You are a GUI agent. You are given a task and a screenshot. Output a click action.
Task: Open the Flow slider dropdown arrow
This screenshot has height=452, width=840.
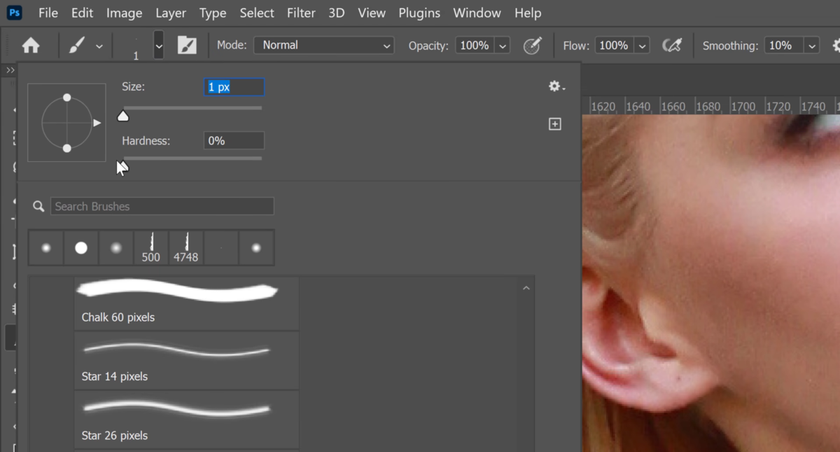pyautogui.click(x=642, y=46)
